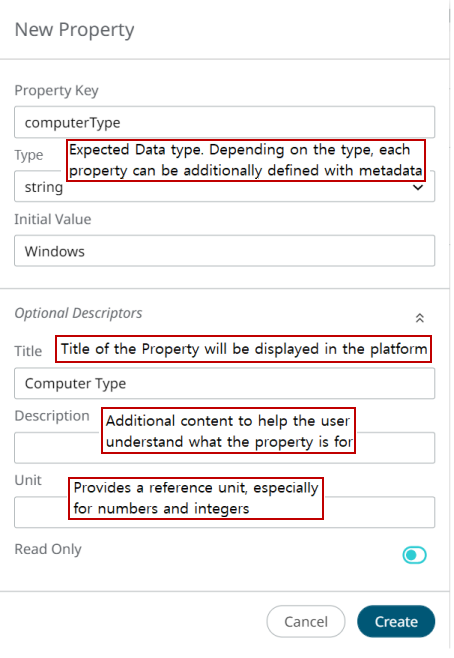Click the Type dropdown chevron arrow
The width and height of the screenshot is (454, 658).
coord(418,188)
